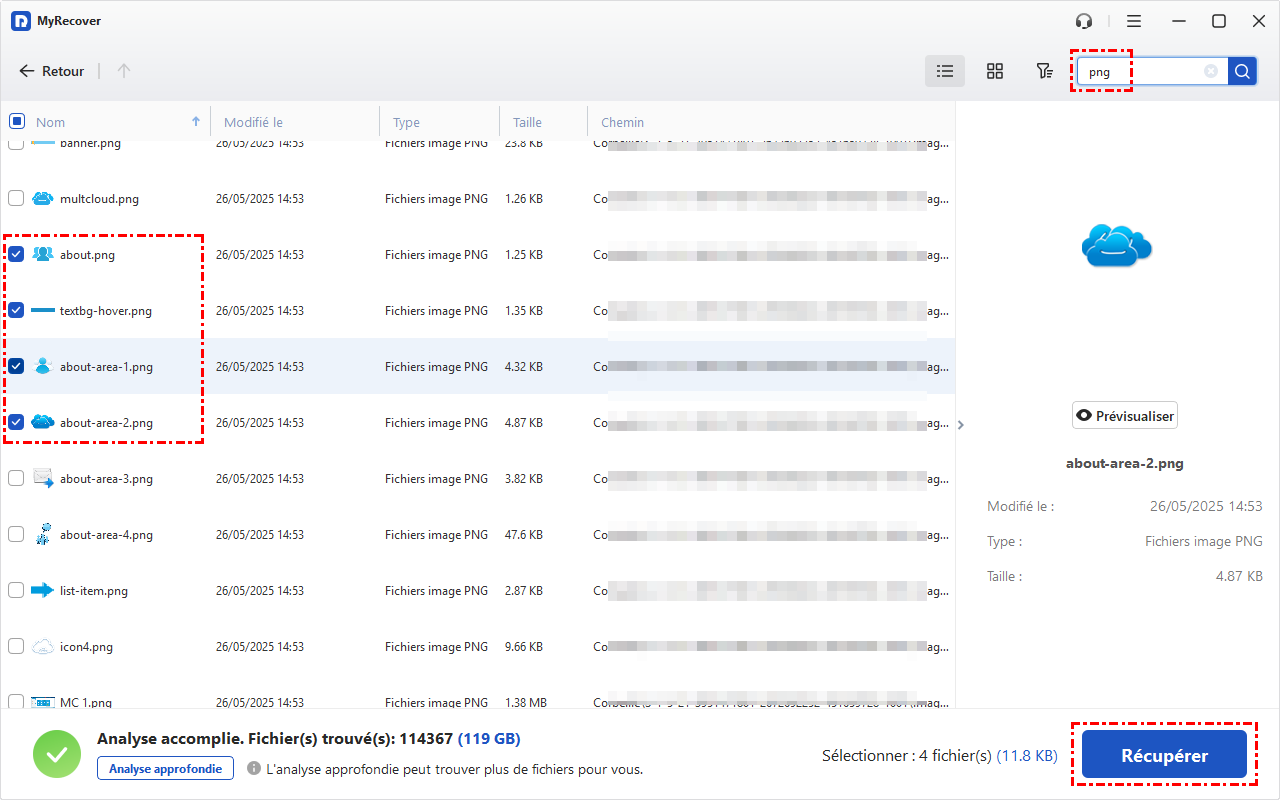Click the Prévisualiser preview button

click(1125, 416)
